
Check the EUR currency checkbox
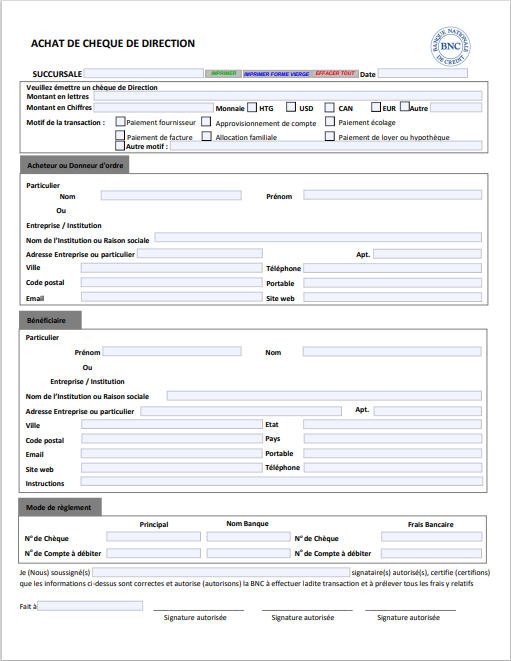376,107
